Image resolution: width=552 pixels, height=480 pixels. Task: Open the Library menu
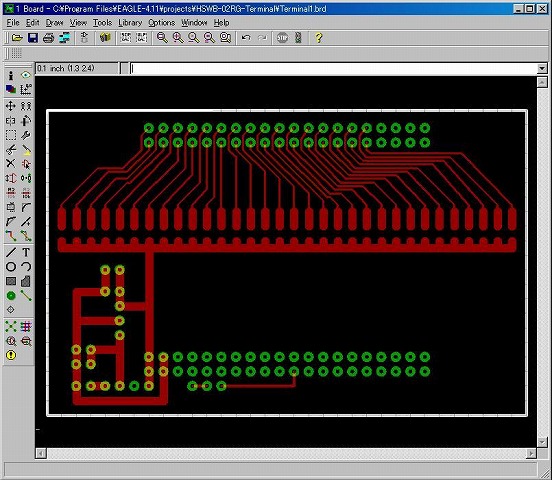pos(130,23)
